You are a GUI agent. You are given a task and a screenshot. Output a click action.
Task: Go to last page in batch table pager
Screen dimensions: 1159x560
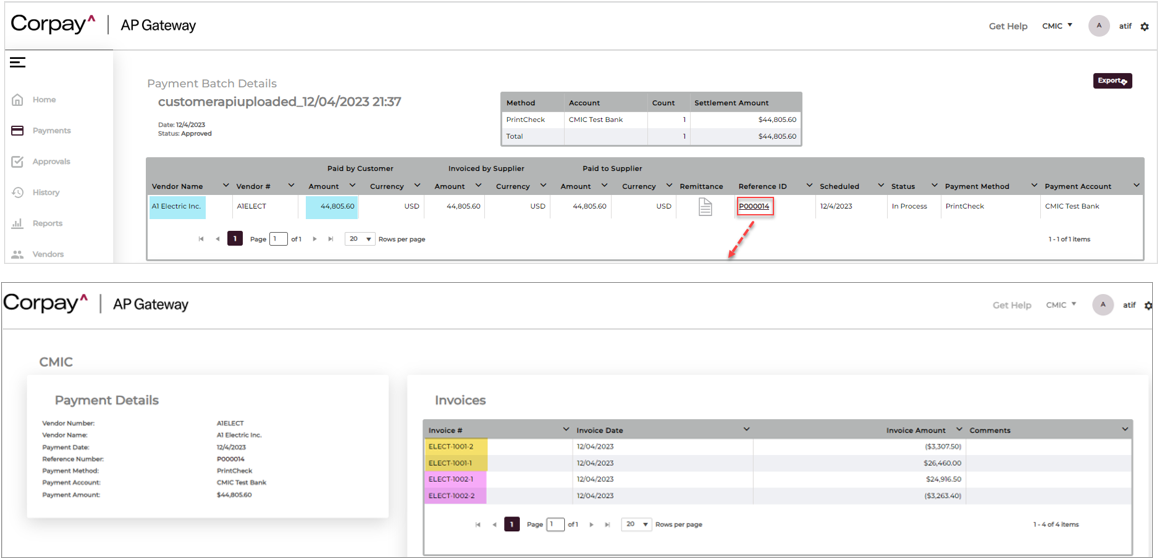pyautogui.click(x=330, y=239)
